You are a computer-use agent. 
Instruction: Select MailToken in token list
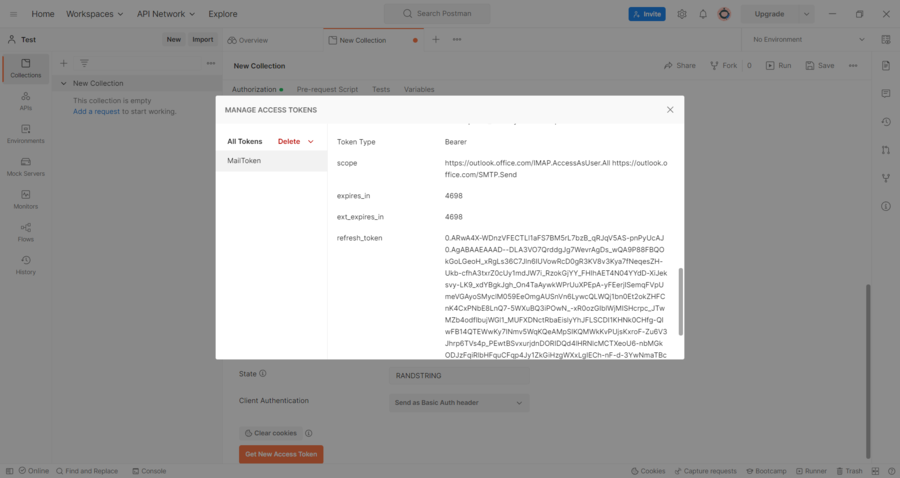(x=271, y=161)
